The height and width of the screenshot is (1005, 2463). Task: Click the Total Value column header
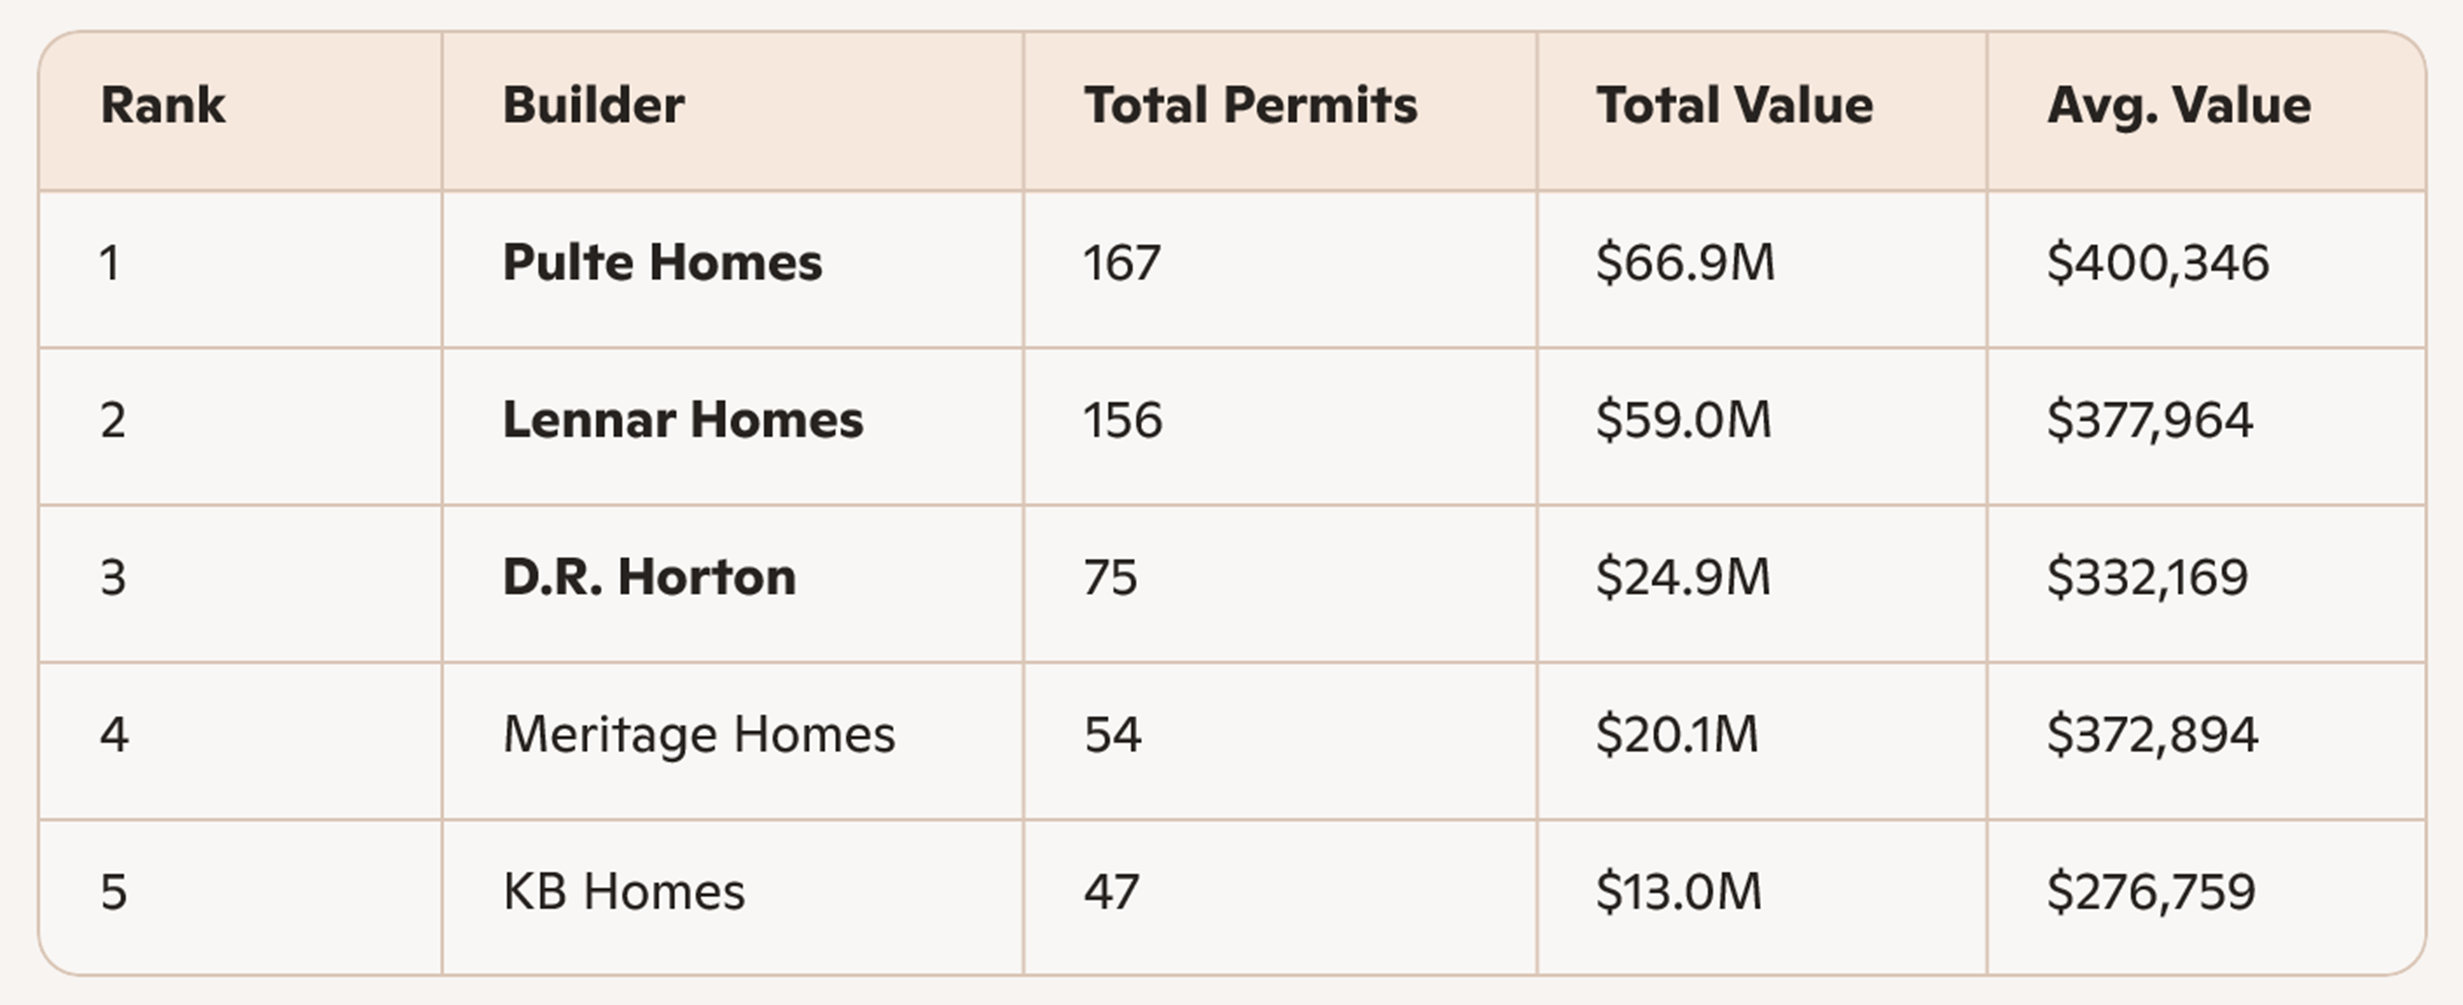click(x=1734, y=106)
